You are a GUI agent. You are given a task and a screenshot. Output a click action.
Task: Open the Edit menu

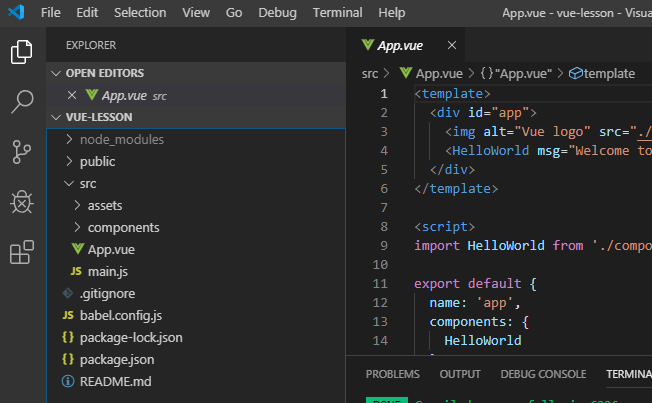pyautogui.click(x=87, y=13)
